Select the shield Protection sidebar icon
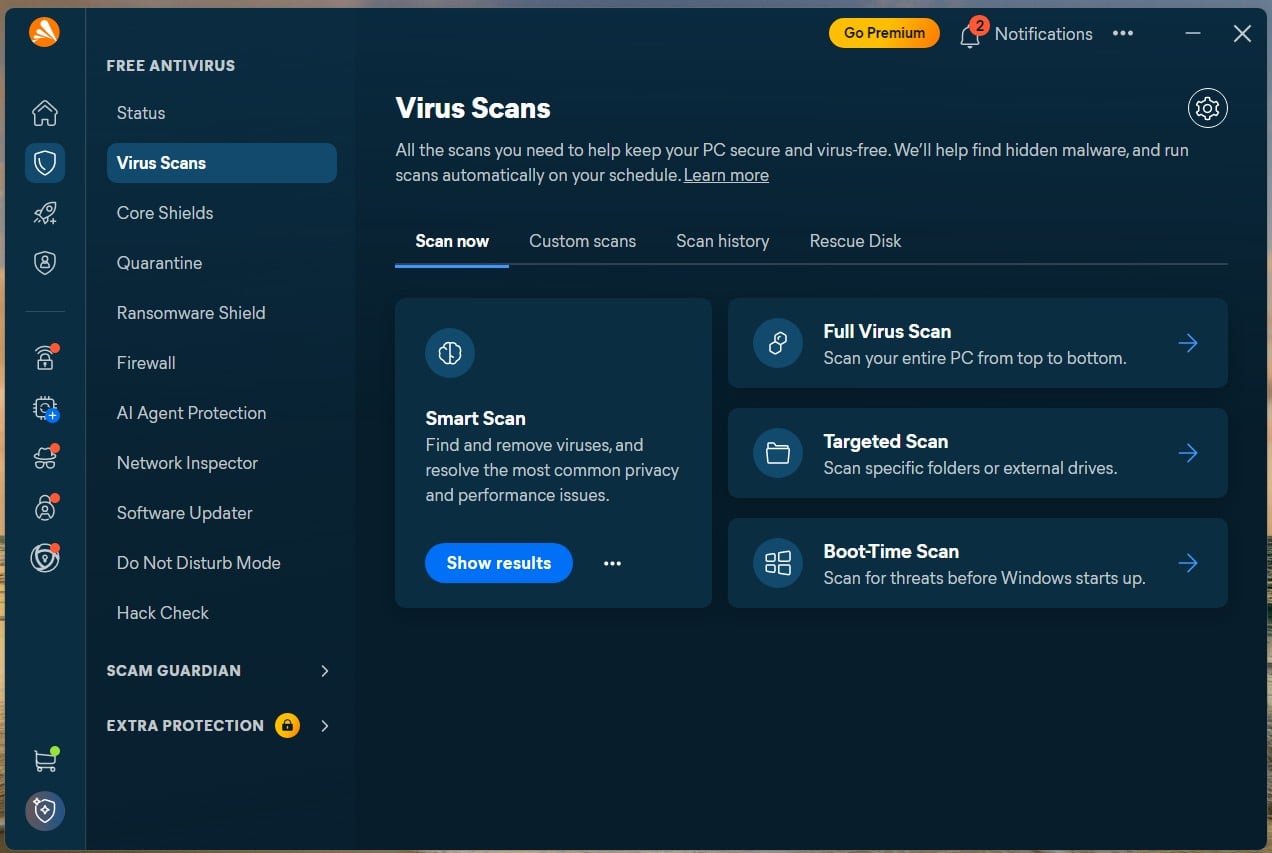 coord(45,163)
